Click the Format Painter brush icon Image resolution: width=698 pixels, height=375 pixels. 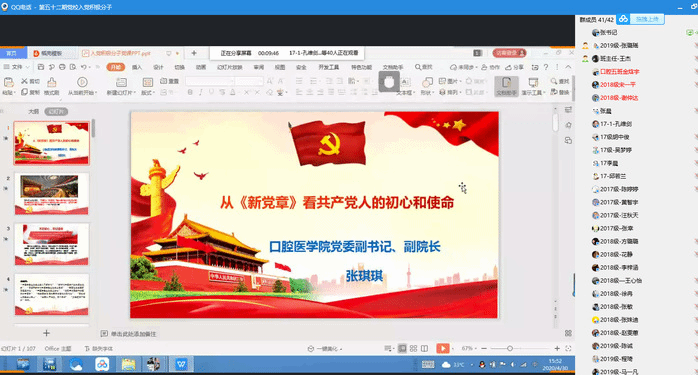[x=52, y=82]
